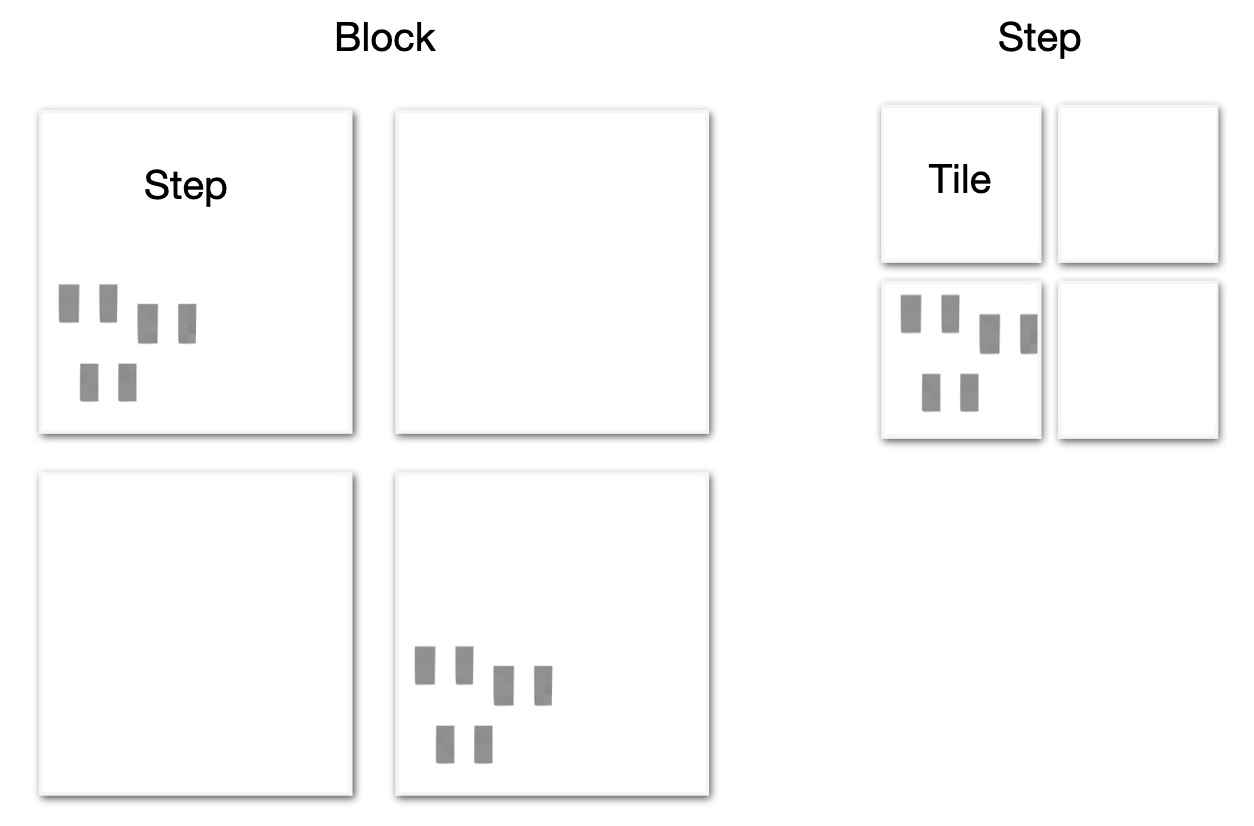Click second gray bar, top row, top-left Block square
Screen dimensions: 1254x826
coord(108,303)
